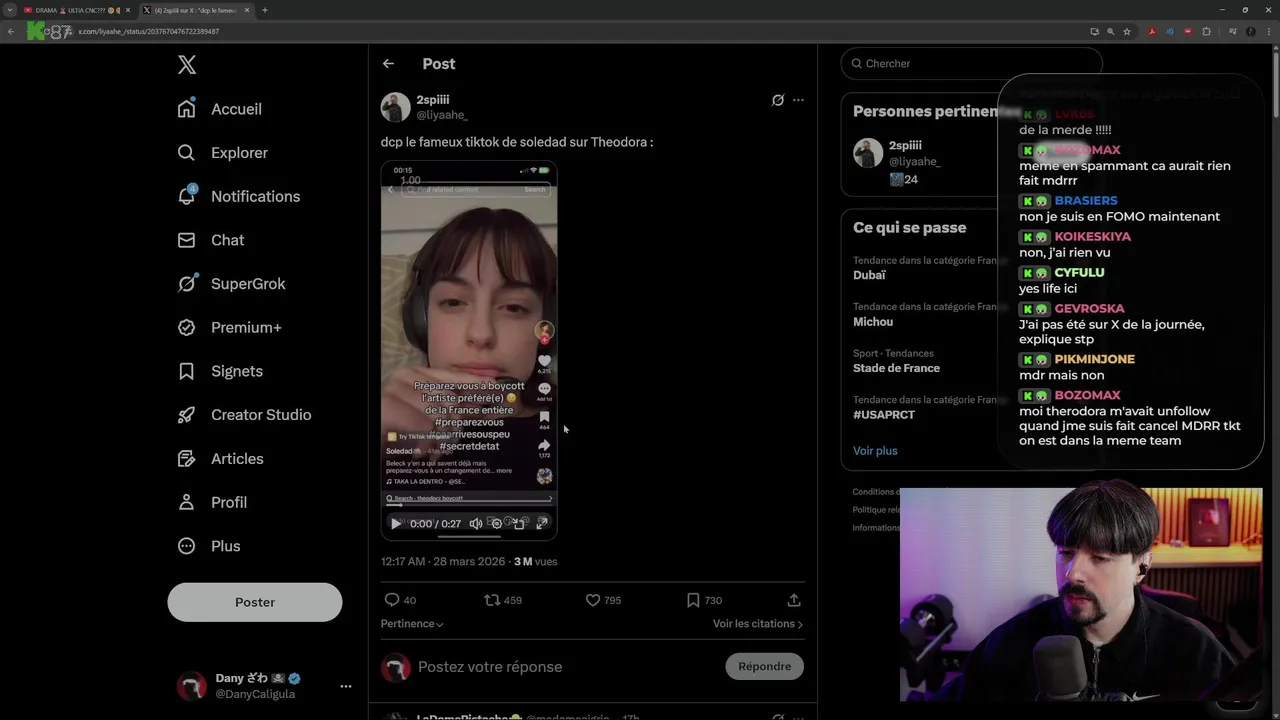Click the BRASIERS username in chat

(x=1086, y=201)
